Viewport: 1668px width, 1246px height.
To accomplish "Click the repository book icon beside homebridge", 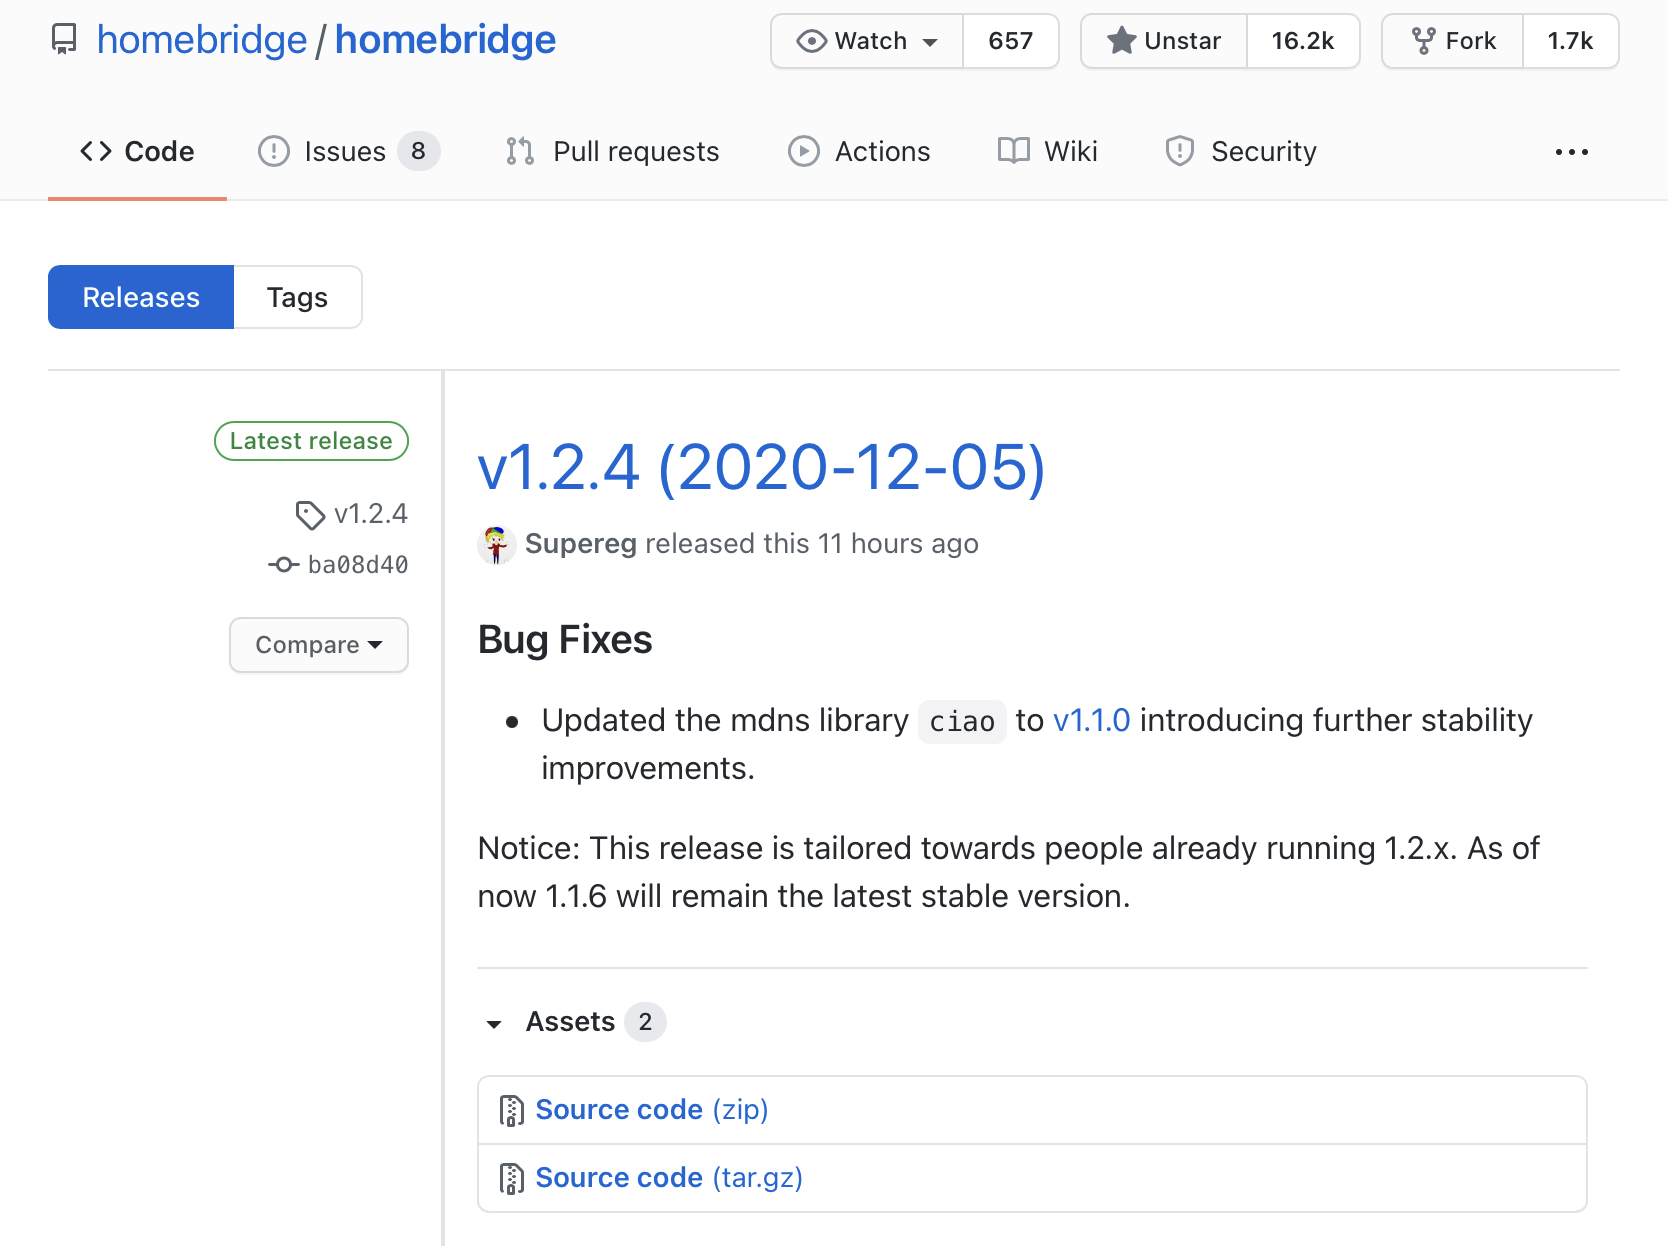I will (64, 40).
